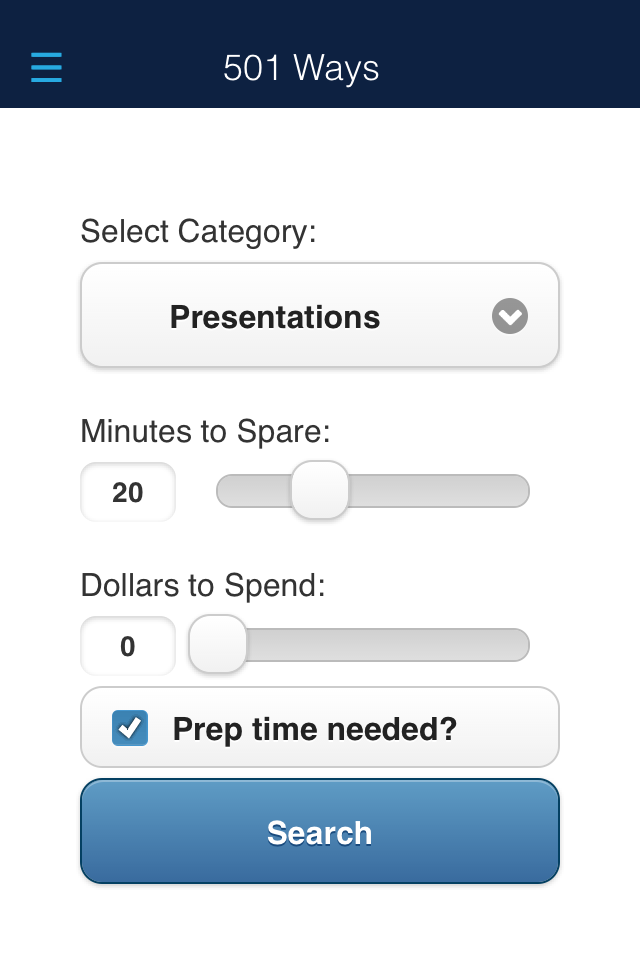Open the hamburger navigation menu

(47, 67)
